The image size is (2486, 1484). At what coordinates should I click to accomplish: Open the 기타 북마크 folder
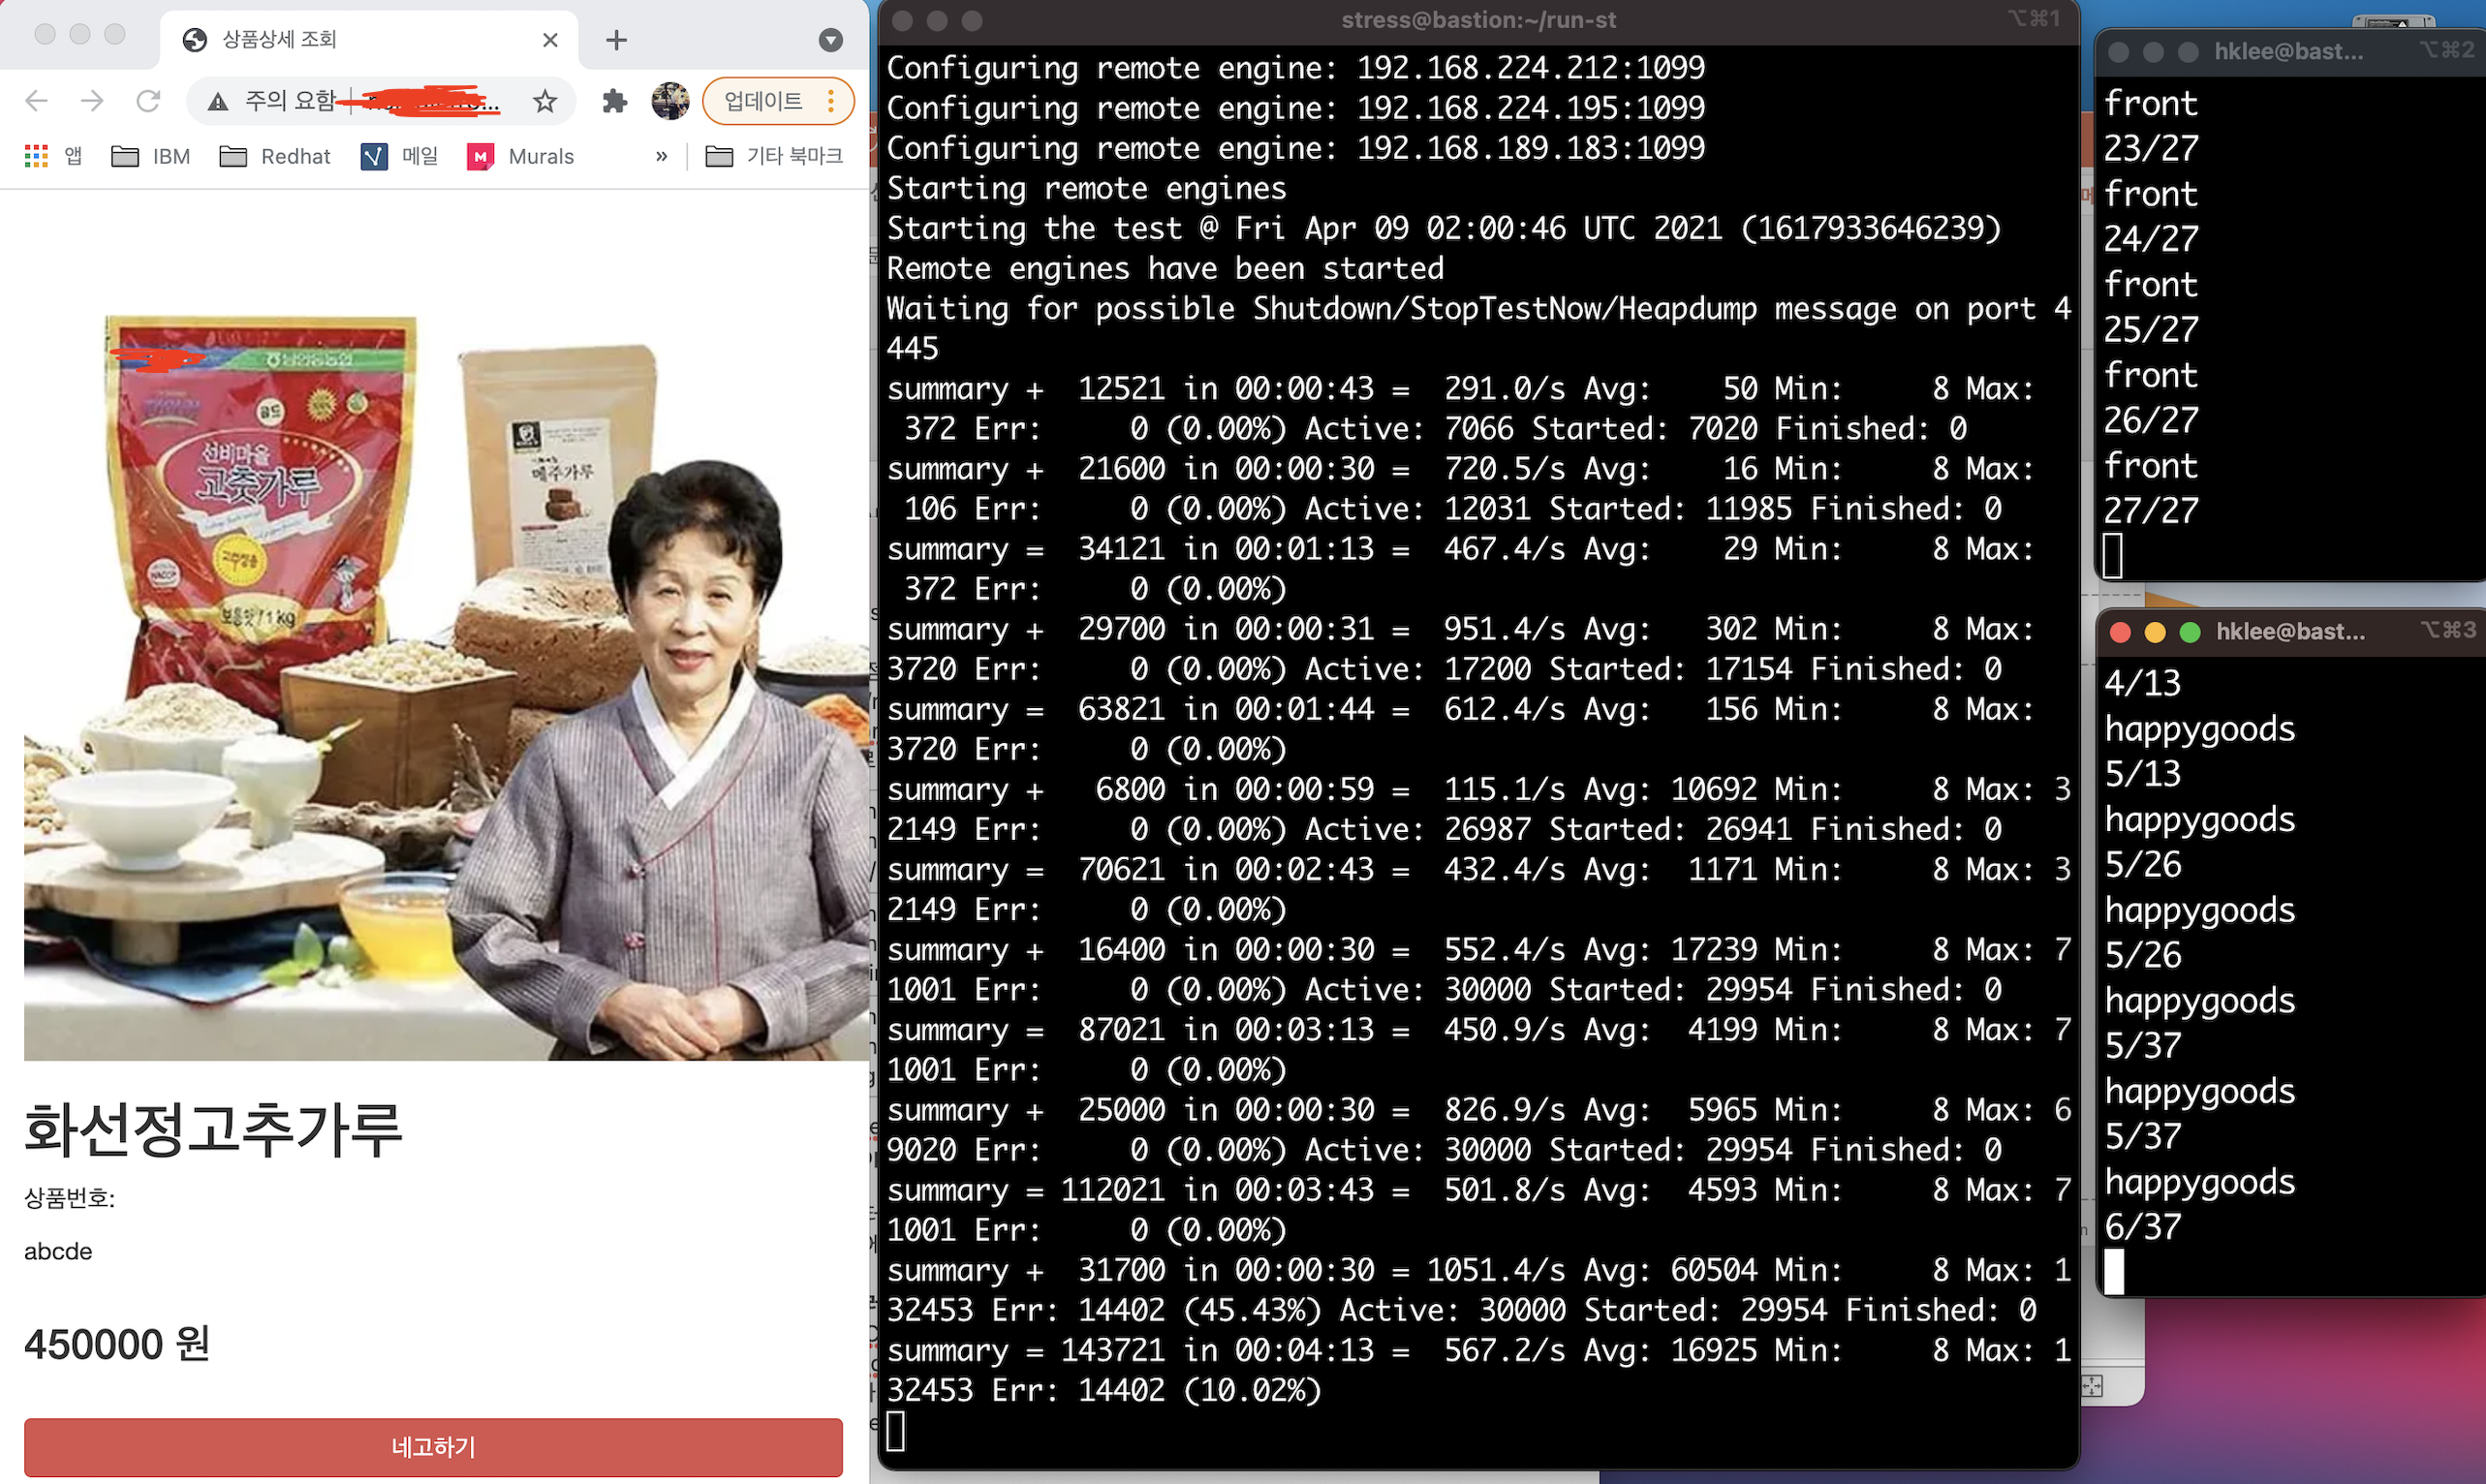pos(774,156)
